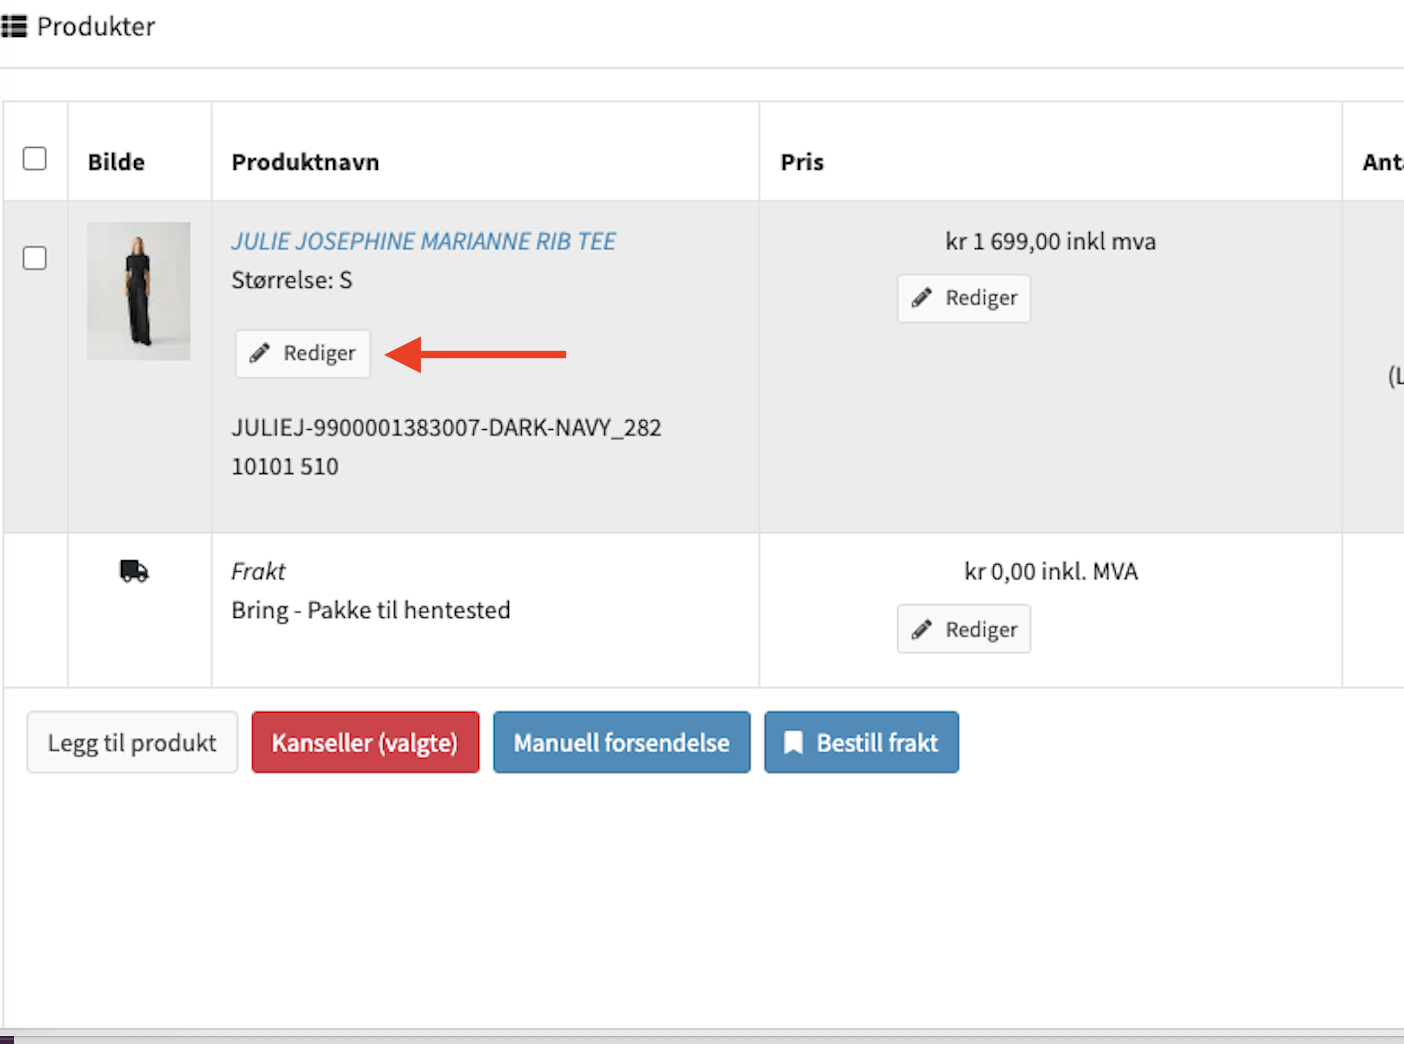This screenshot has height=1044, width=1404.
Task: Click the partially visible Ant column header
Action: point(1381,162)
